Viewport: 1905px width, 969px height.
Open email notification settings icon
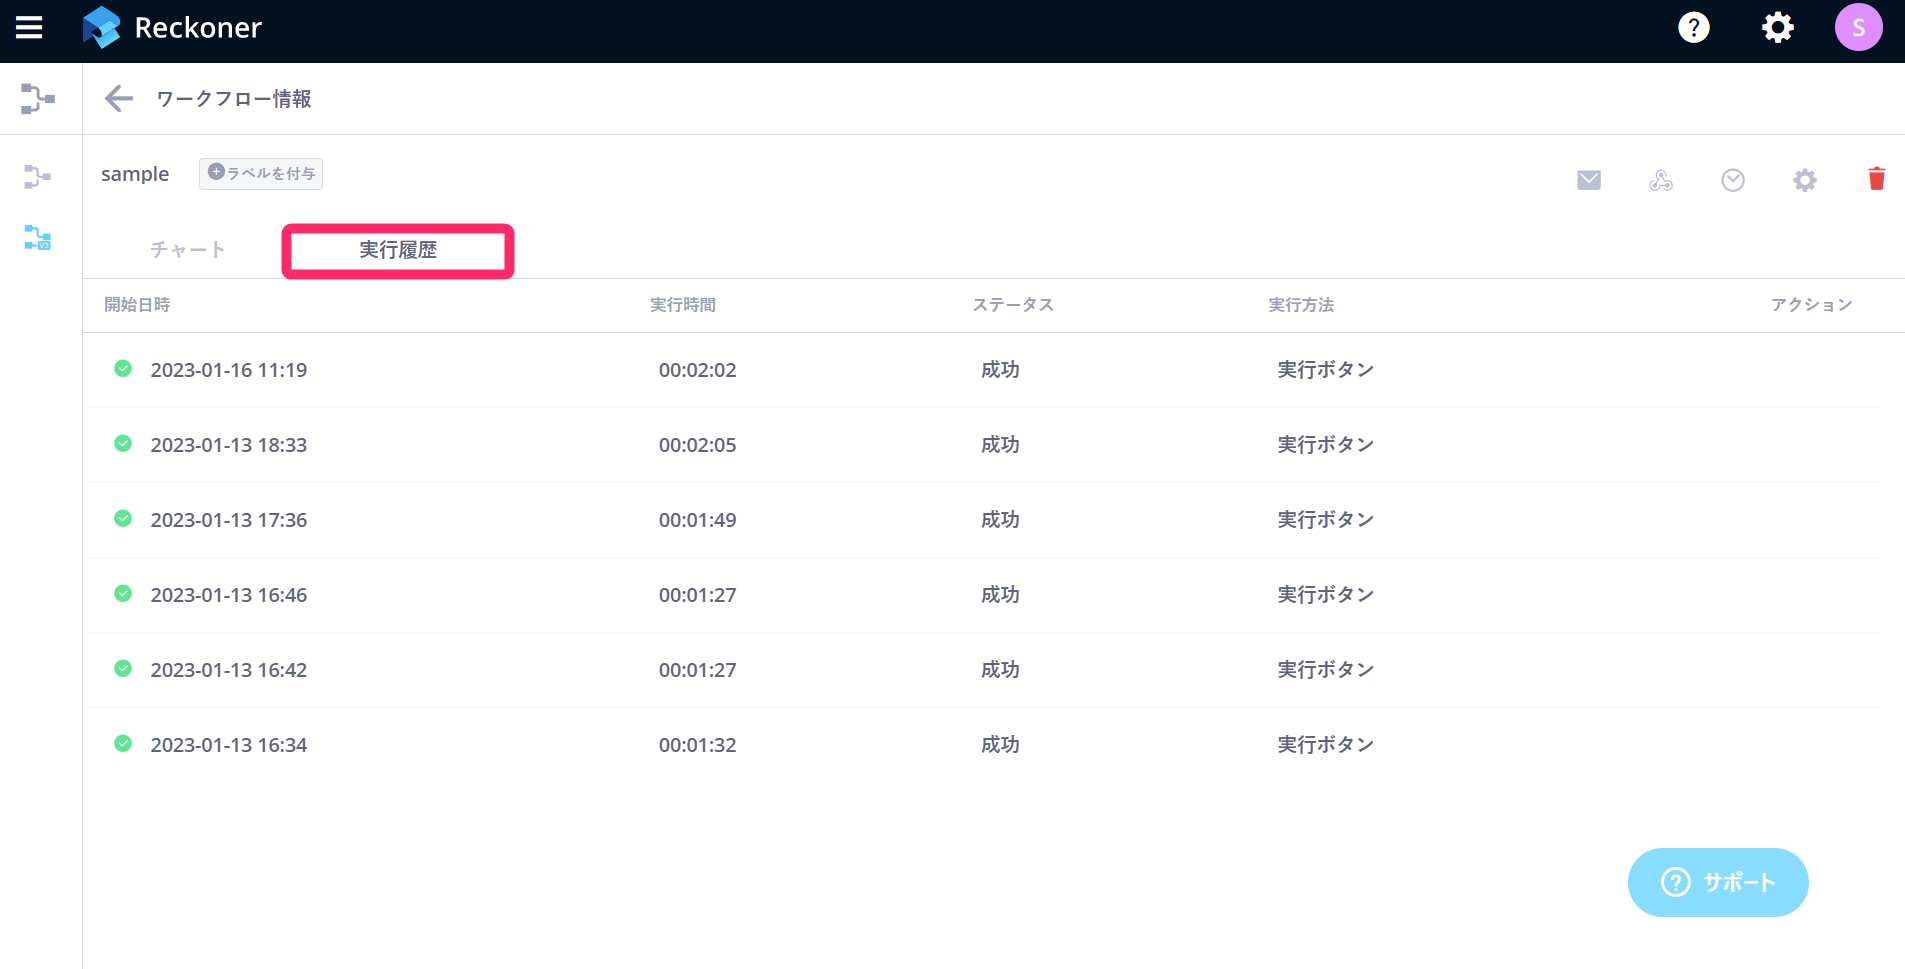pyautogui.click(x=1588, y=180)
